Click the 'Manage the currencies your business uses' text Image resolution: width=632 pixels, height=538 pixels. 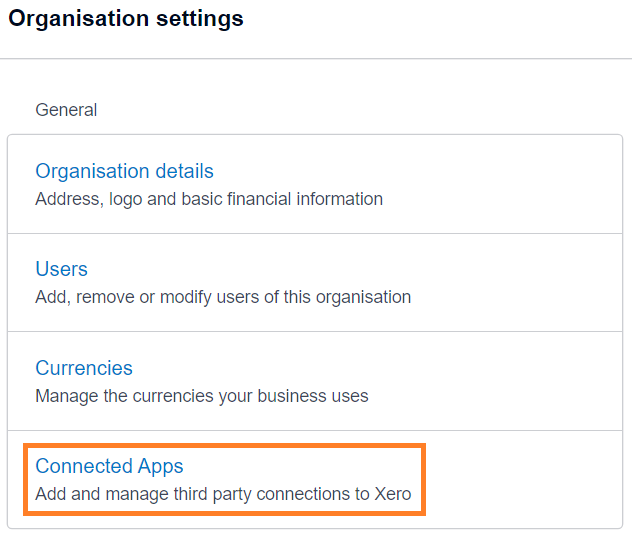point(202,396)
